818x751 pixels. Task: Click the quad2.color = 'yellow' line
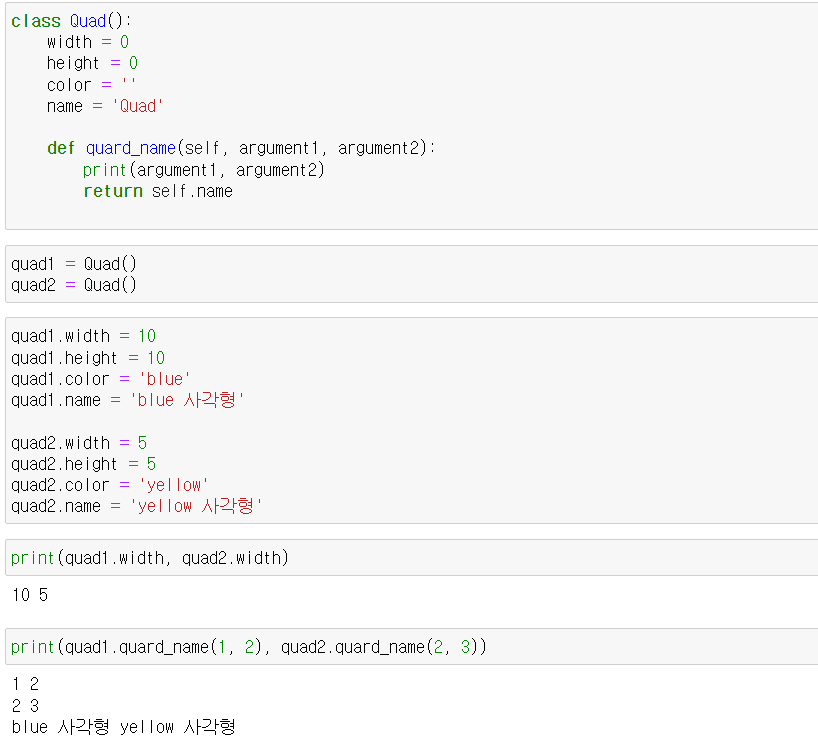point(110,485)
